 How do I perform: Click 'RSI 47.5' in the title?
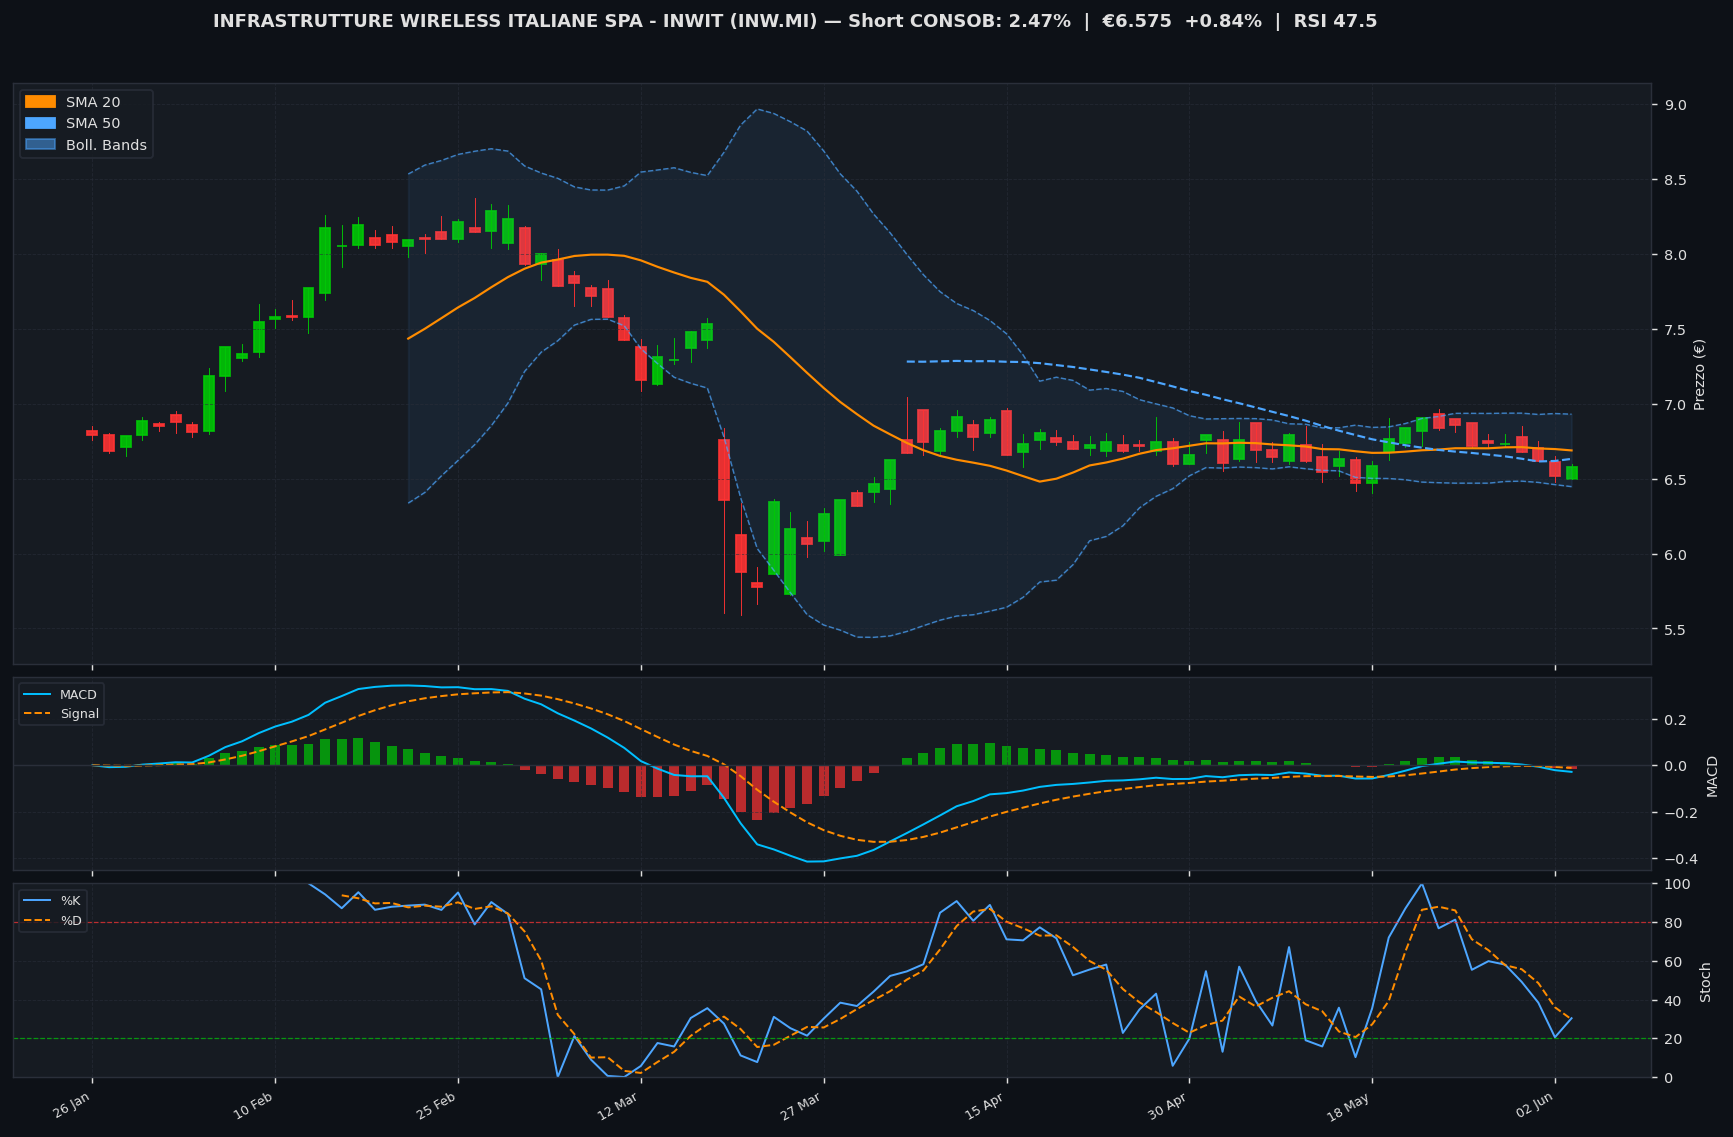(1335, 21)
